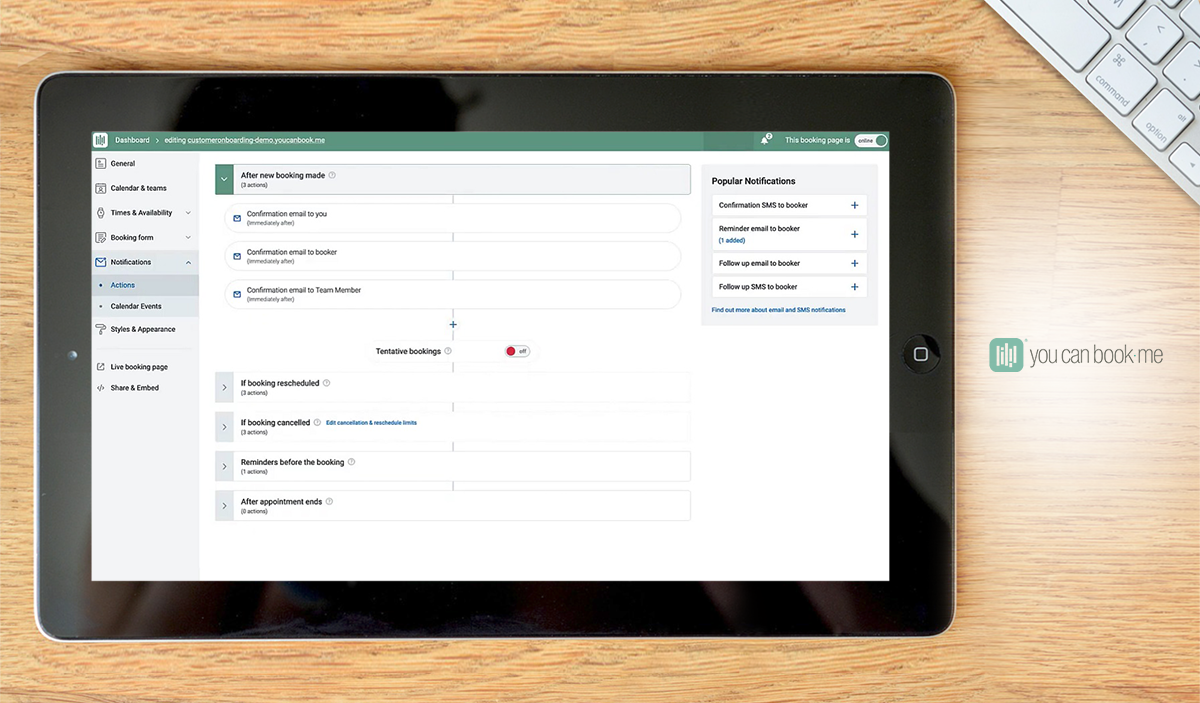
Task: Click plus icon to add new action
Action: 453,324
